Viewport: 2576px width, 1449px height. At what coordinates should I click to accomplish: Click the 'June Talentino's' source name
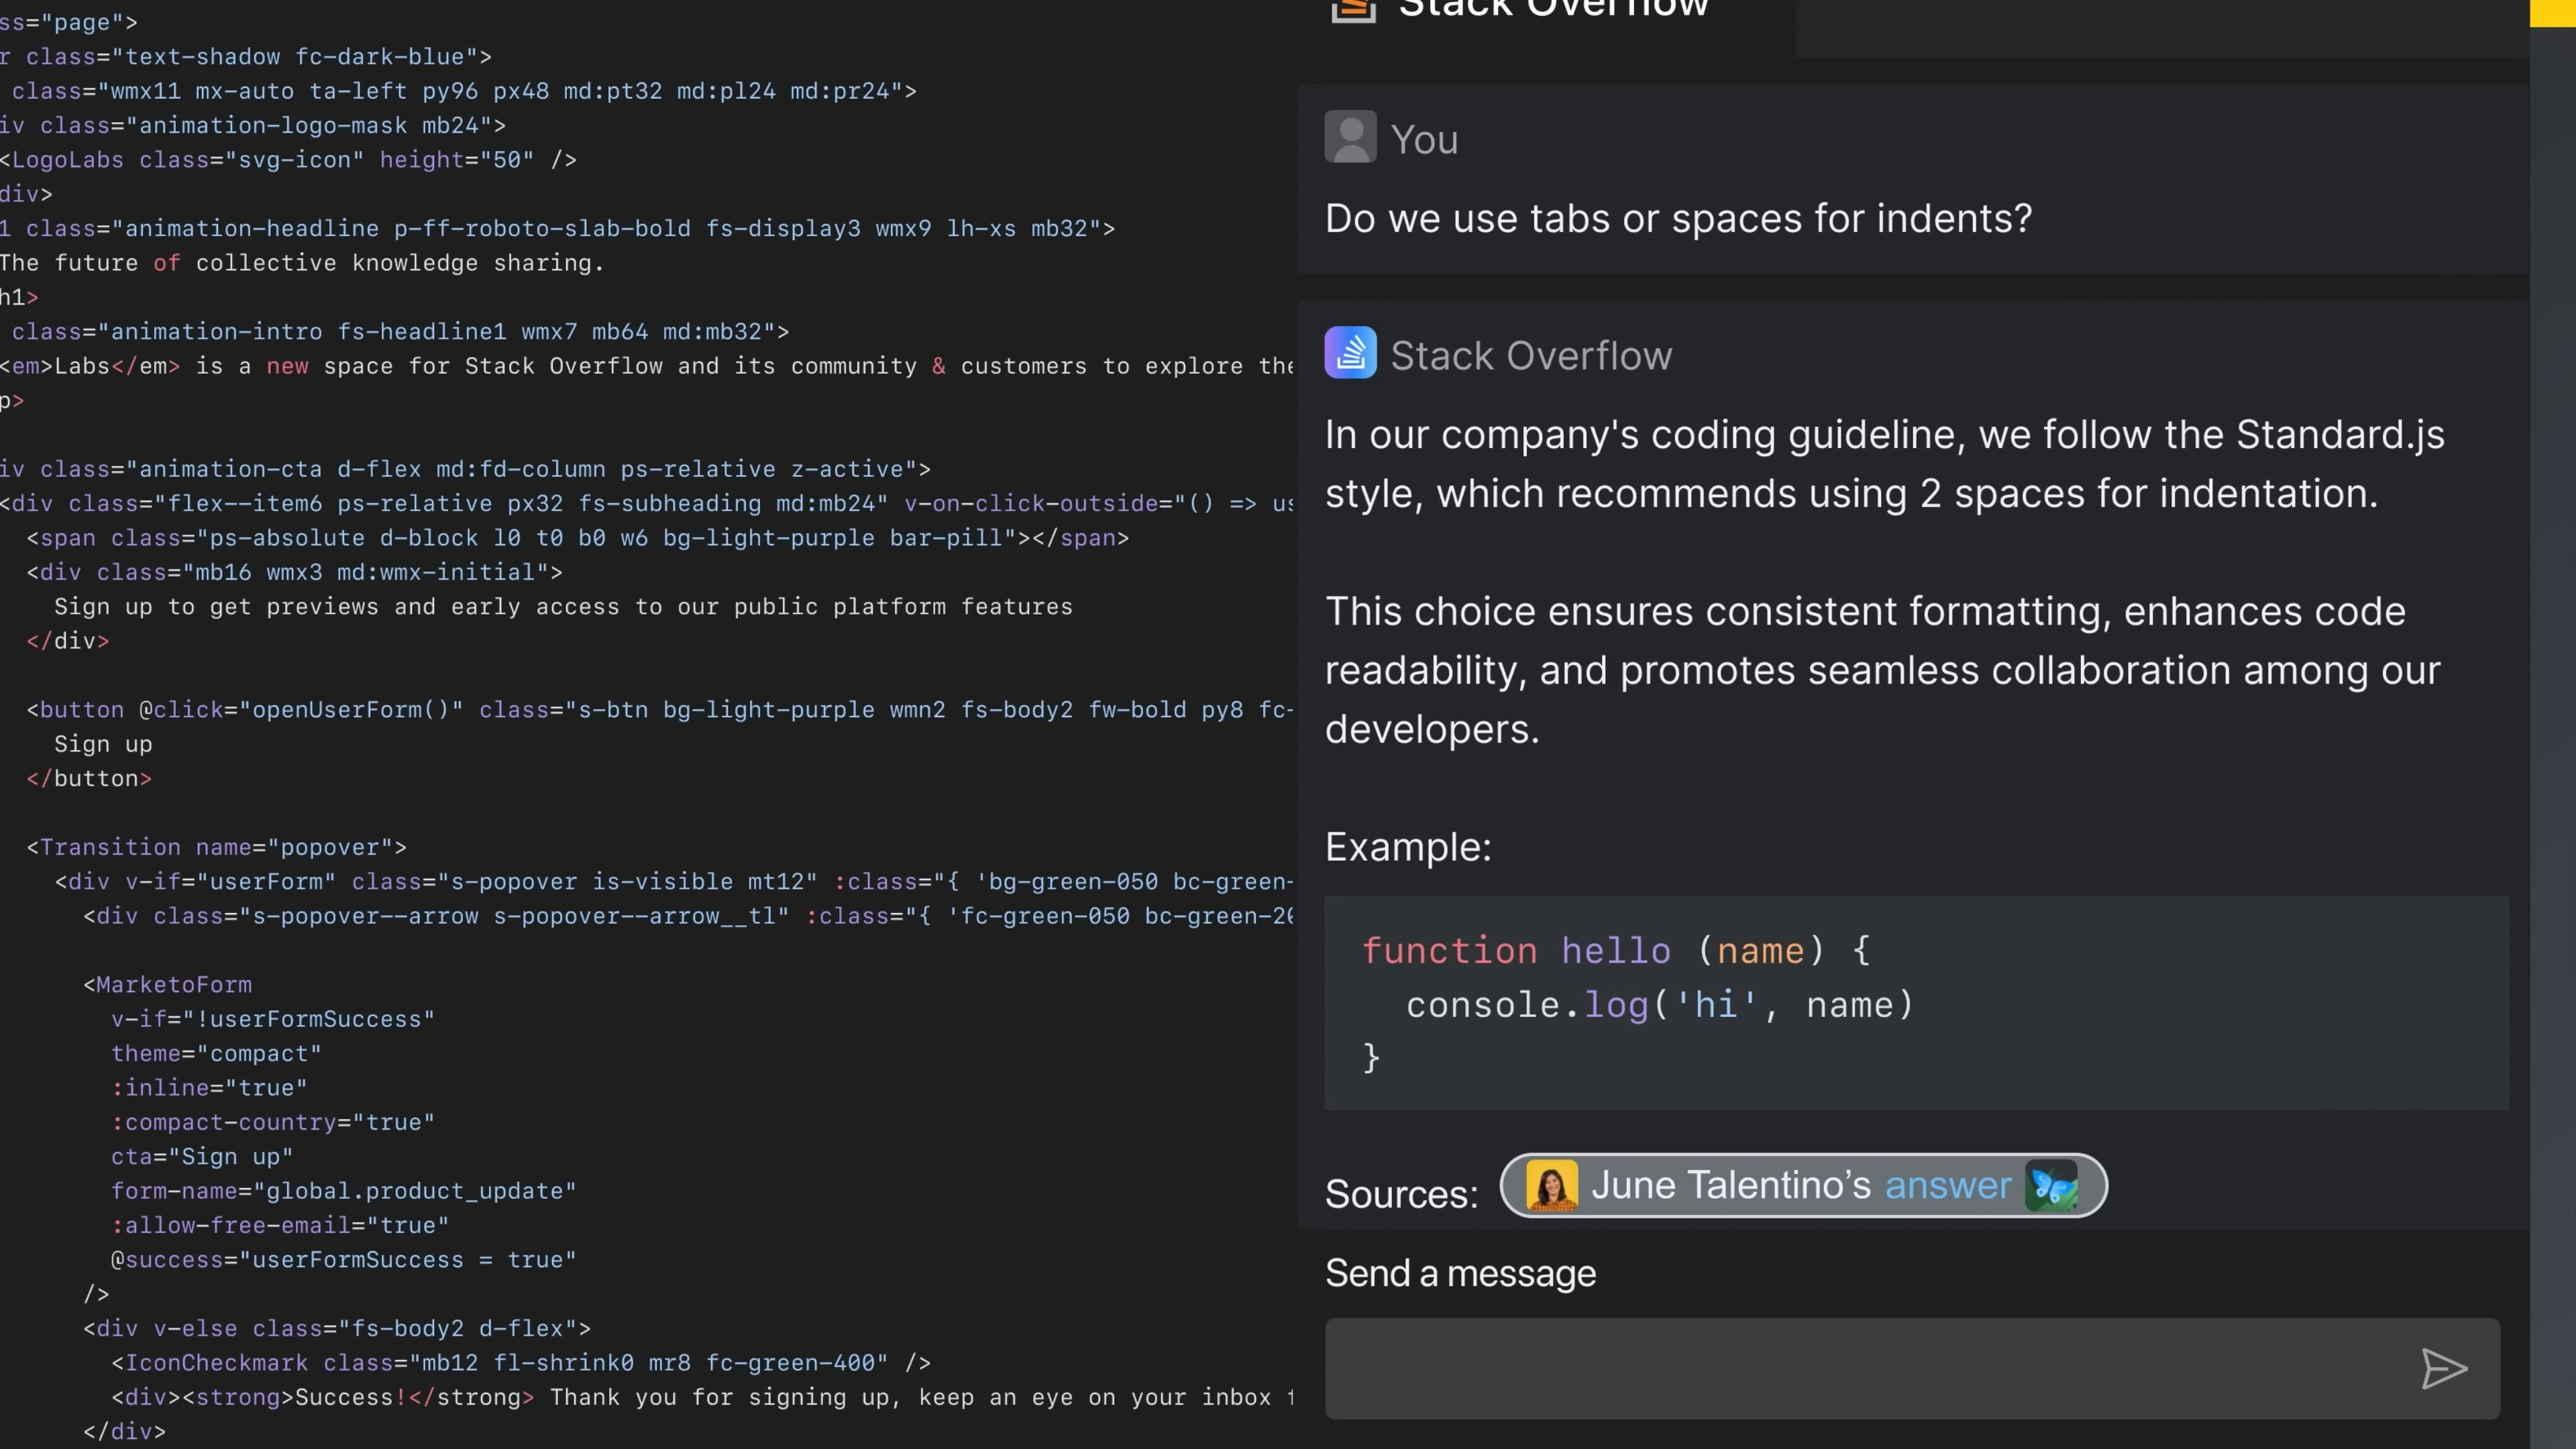pos(1731,1185)
